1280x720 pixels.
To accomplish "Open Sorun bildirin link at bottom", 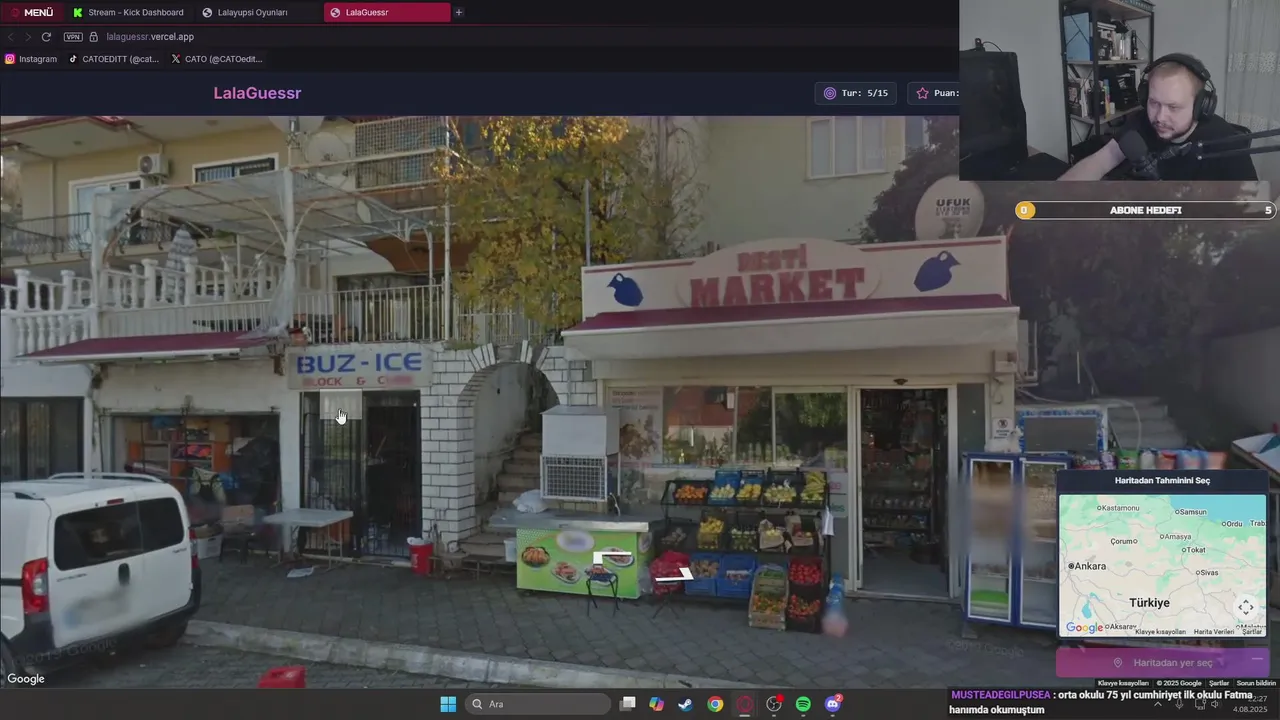I will 1256,683.
